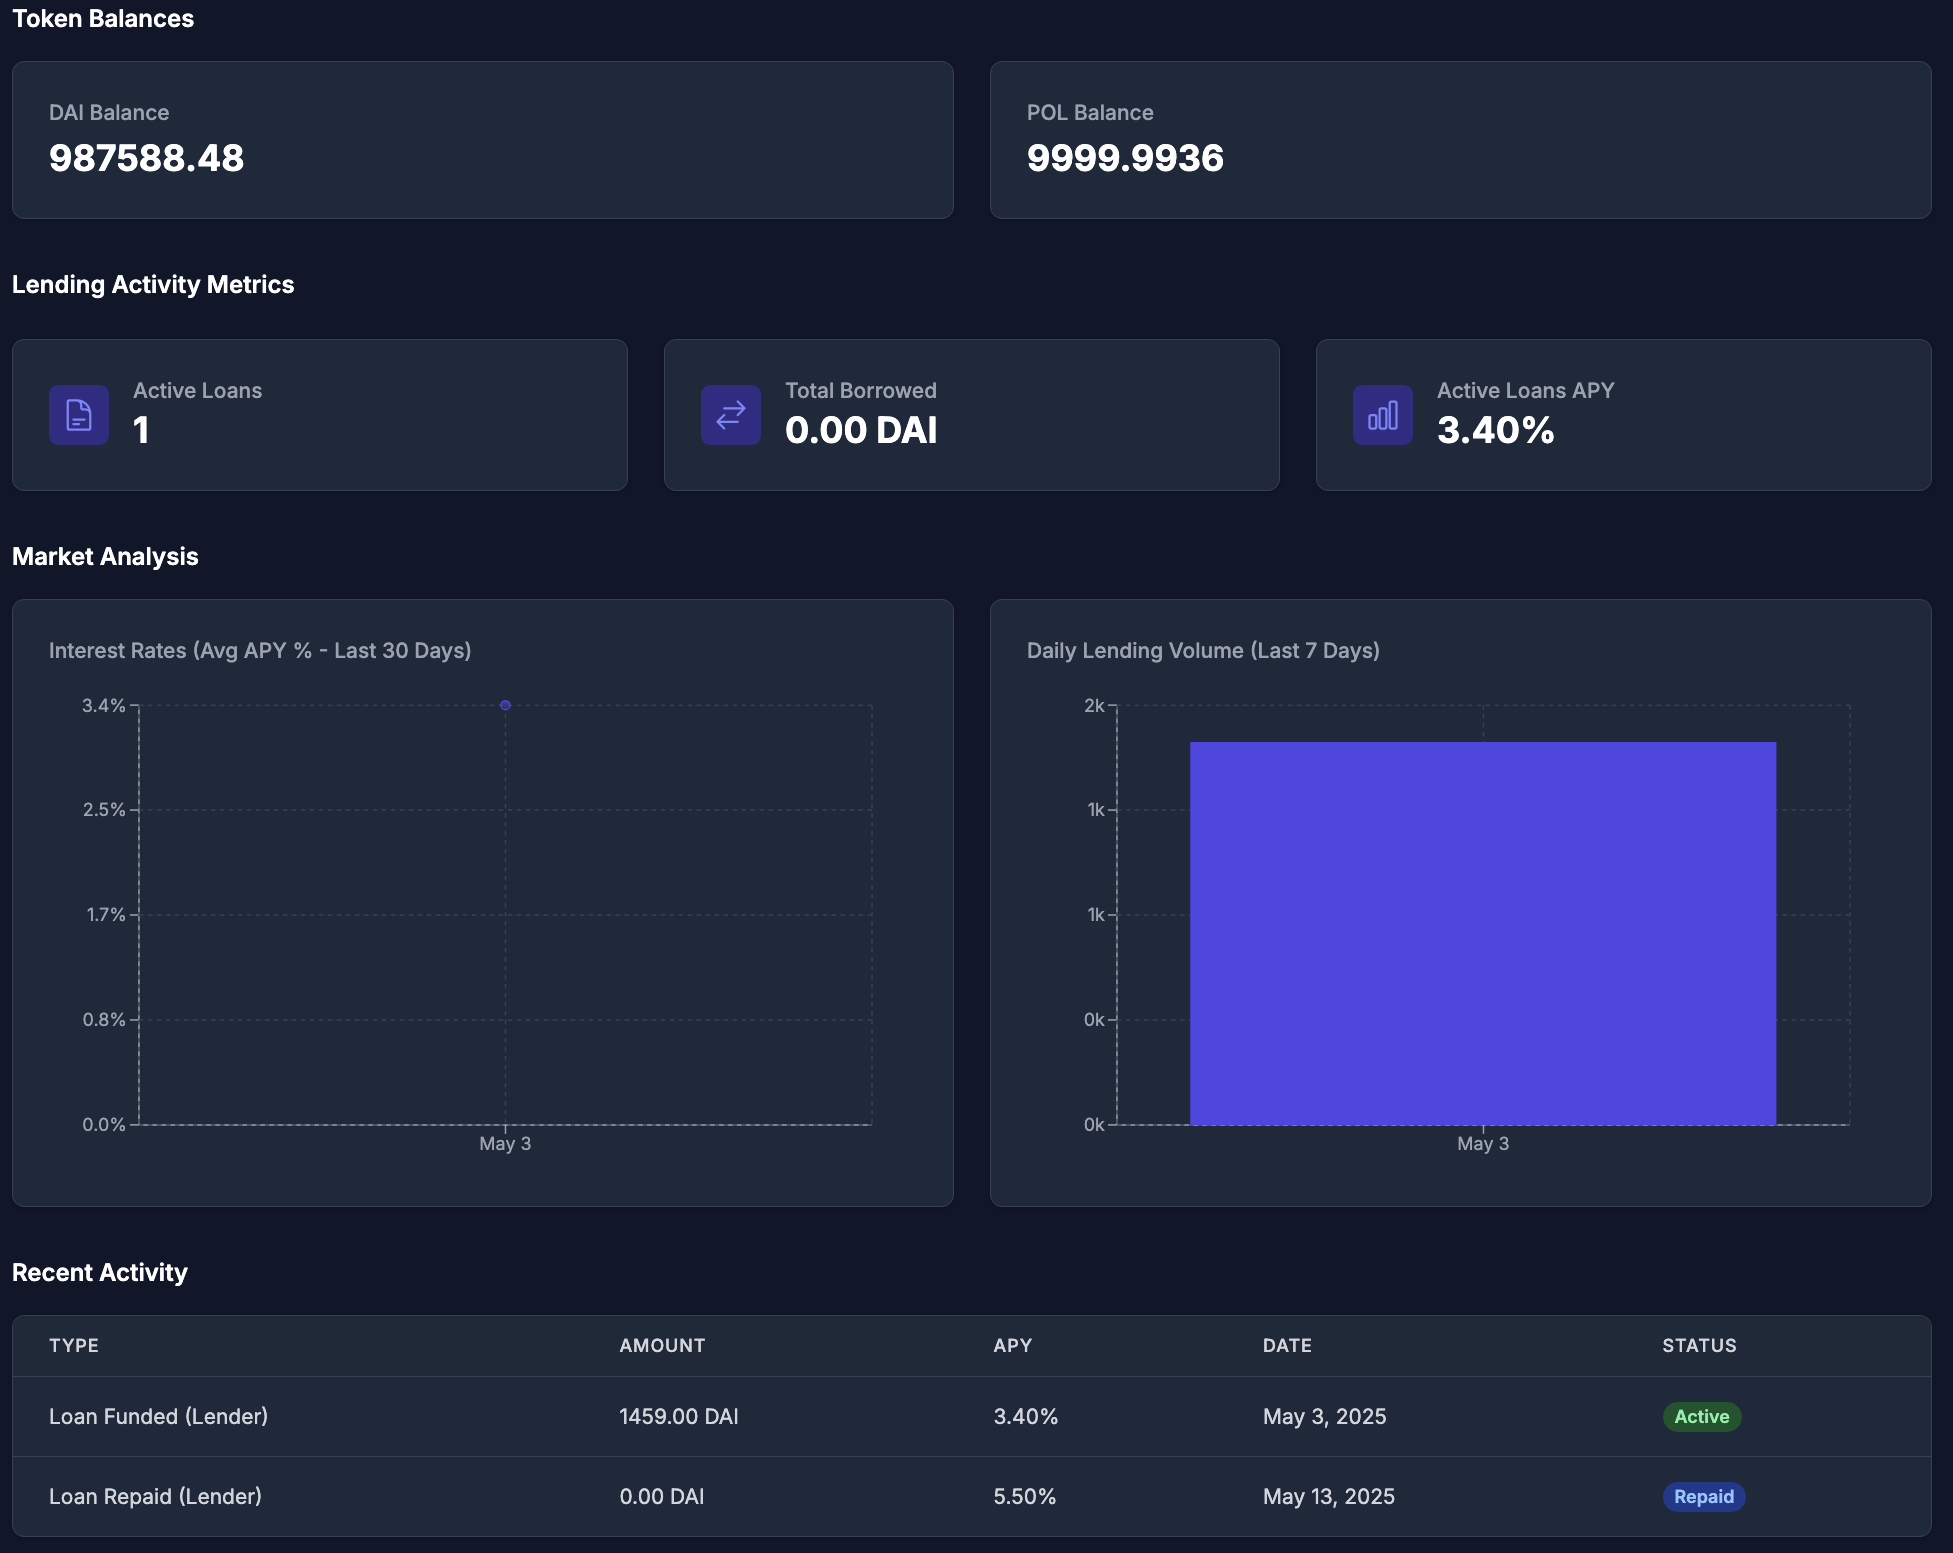This screenshot has height=1553, width=1953.
Task: Toggle the Repaid status badge on Loan Repaid row
Action: click(1703, 1496)
